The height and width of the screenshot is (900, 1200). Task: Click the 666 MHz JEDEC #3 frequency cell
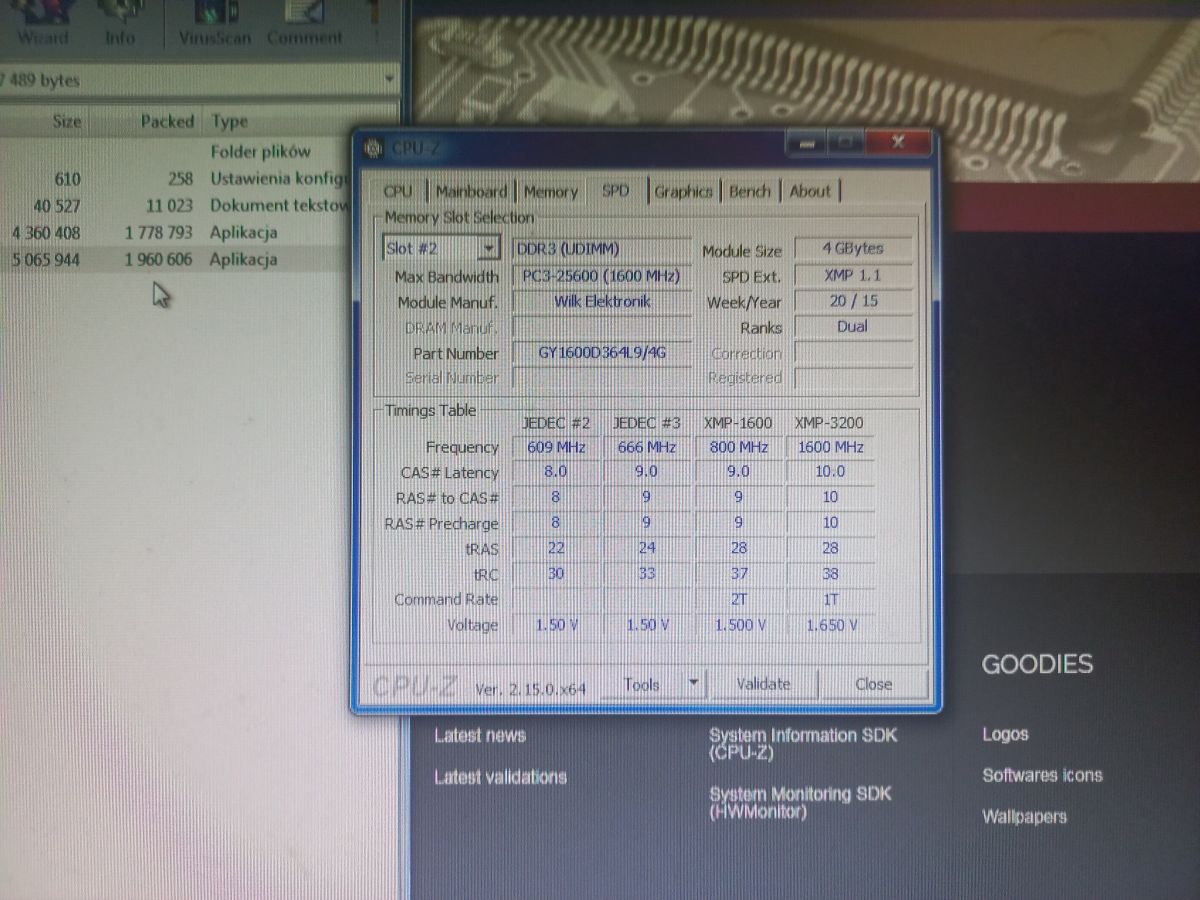(646, 447)
